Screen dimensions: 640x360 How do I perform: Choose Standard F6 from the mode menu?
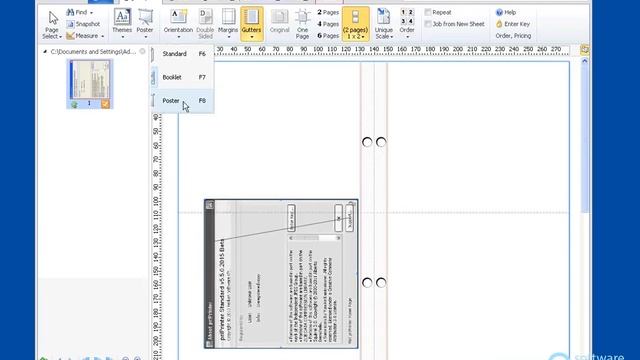(x=183, y=54)
